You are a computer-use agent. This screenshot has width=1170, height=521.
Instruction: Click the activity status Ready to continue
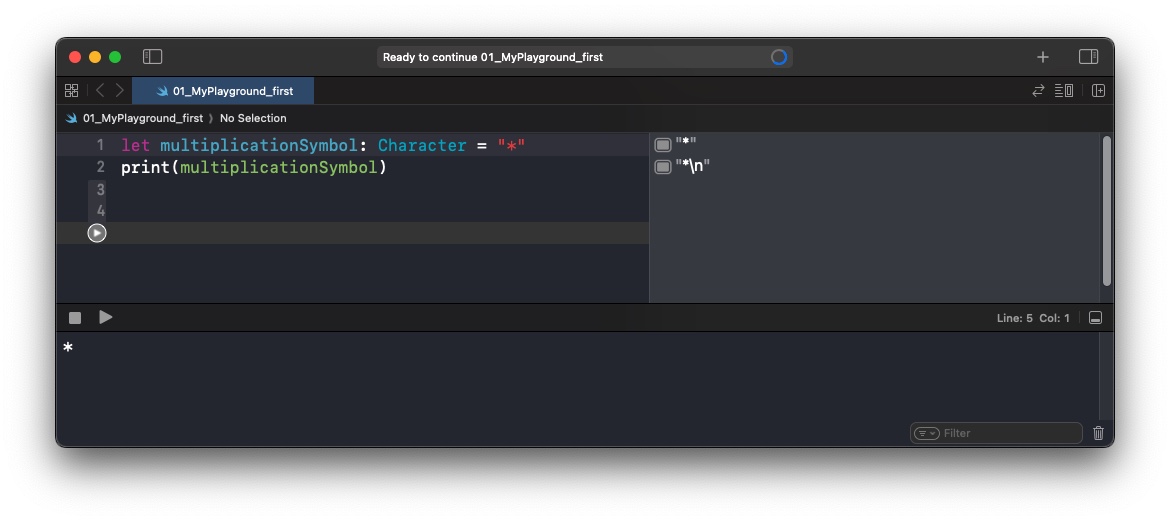[492, 57]
